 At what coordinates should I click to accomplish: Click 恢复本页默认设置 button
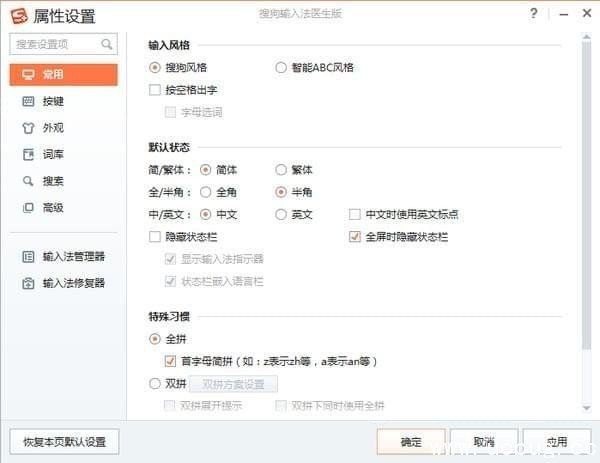[64, 441]
